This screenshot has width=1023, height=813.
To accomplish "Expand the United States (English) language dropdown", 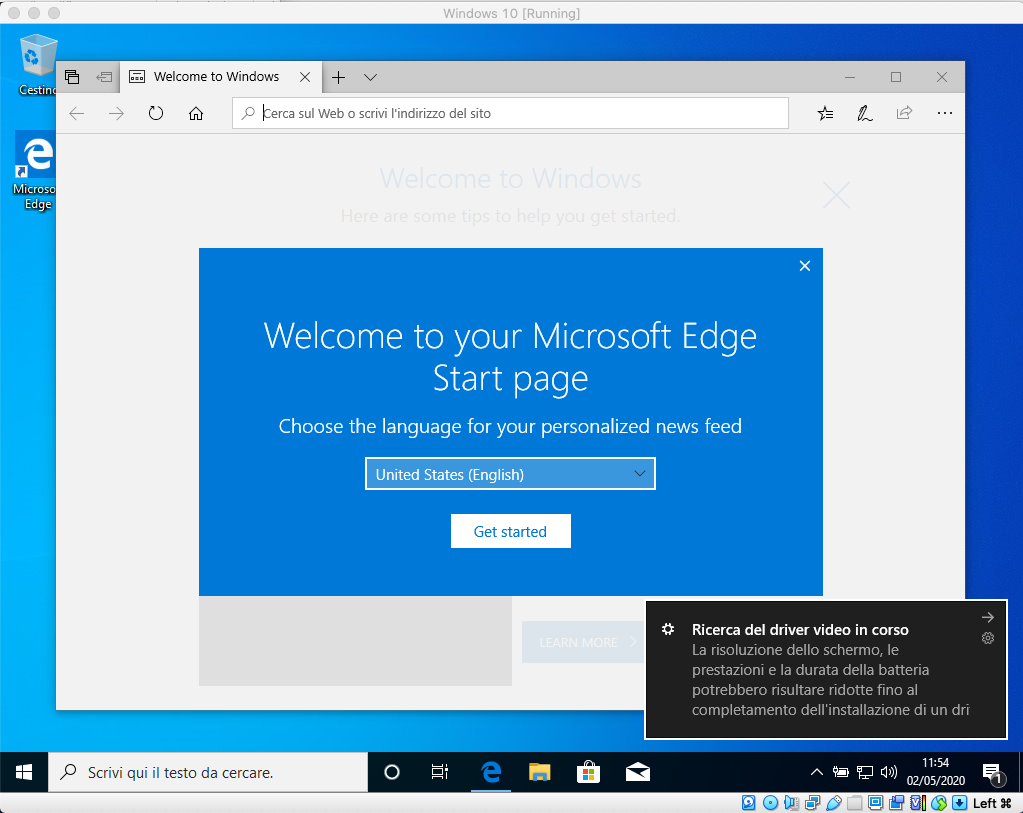I will tap(510, 474).
